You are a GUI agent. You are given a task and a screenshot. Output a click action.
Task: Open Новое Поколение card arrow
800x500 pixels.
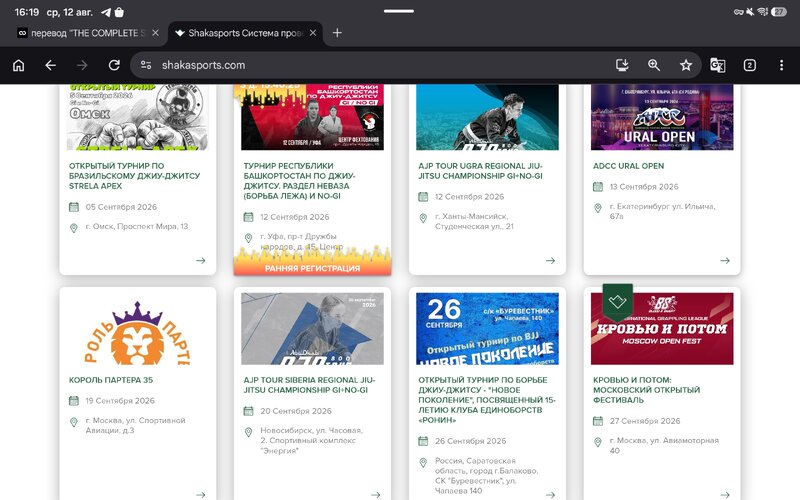point(550,495)
